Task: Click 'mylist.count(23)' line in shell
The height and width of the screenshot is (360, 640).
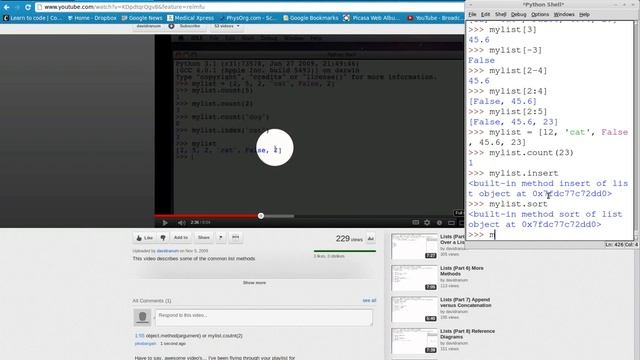Action: [x=531, y=153]
